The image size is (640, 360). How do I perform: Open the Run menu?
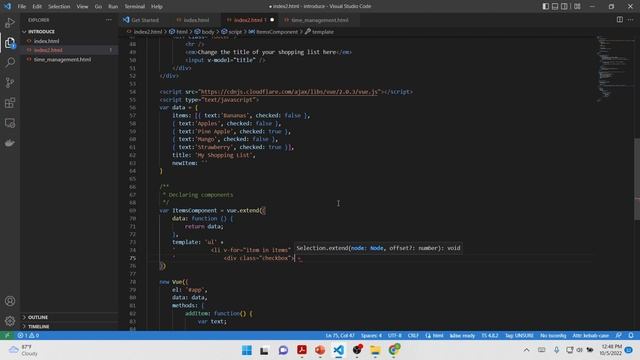point(113,7)
